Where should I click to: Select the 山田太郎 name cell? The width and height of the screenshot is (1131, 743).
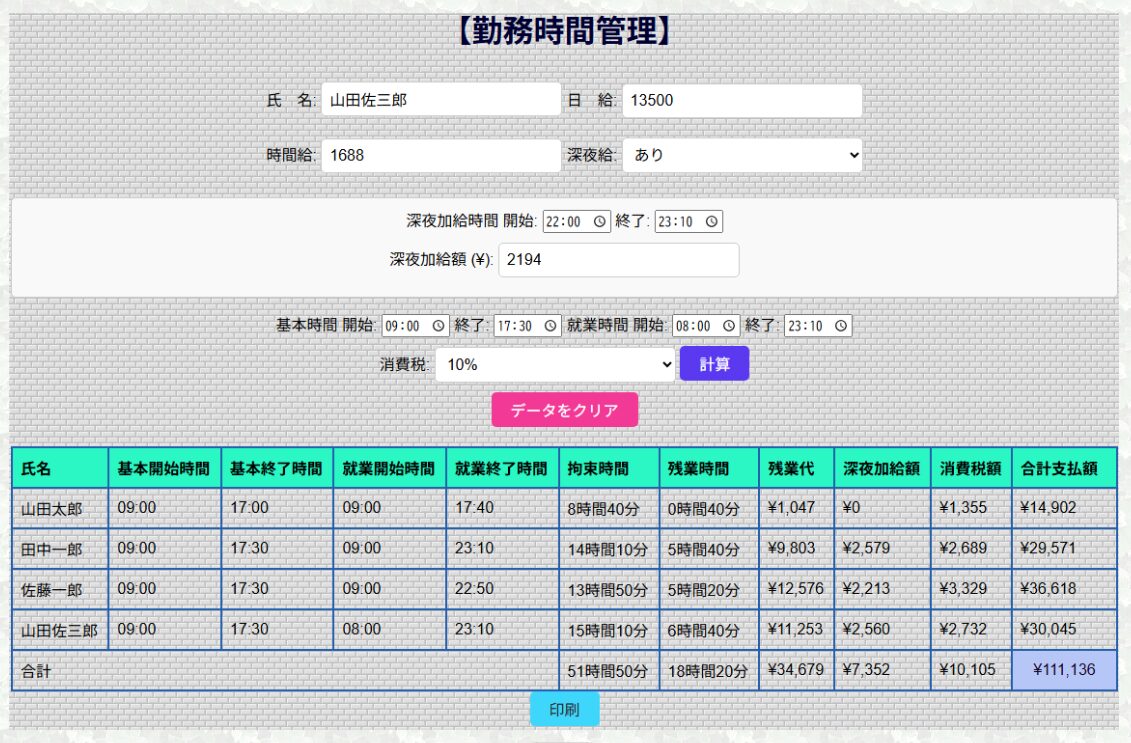pyautogui.click(x=60, y=509)
